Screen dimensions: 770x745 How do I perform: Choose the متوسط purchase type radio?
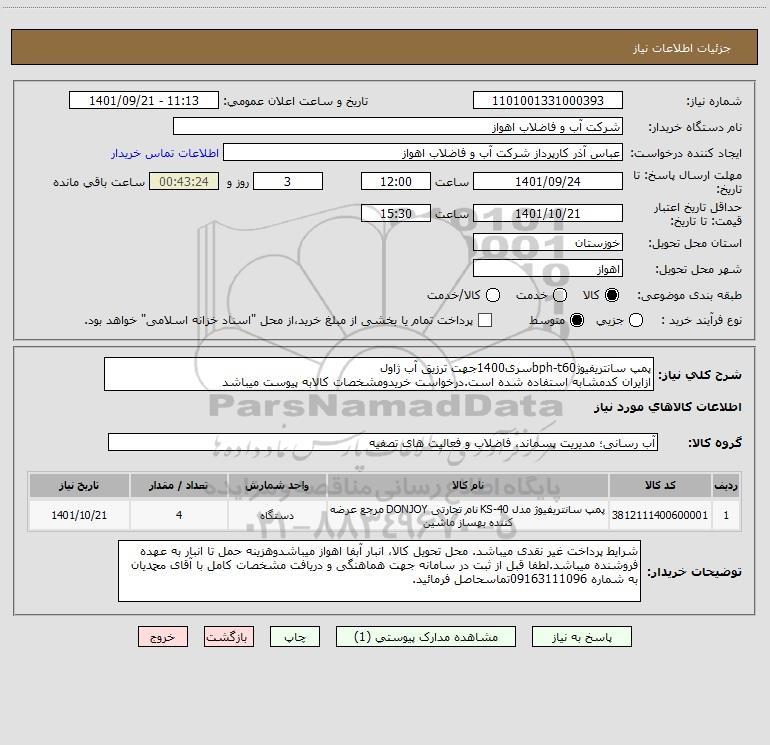click(x=577, y=320)
